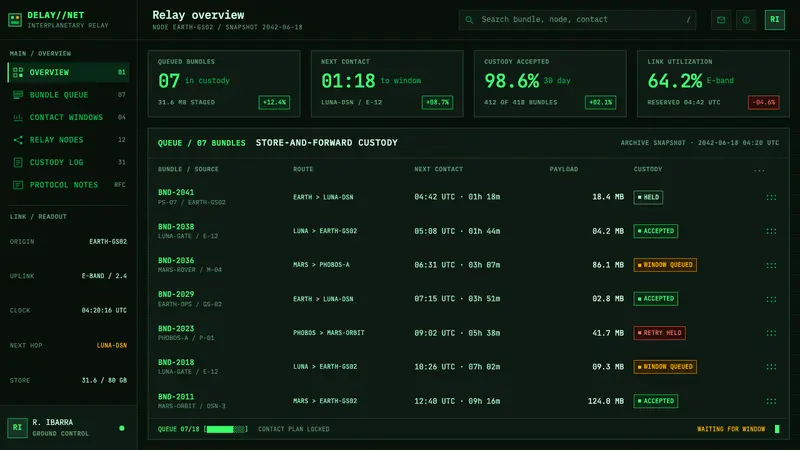This screenshot has width=800, height=450.
Task: Click the 01:18 next contact countdown
Action: click(348, 81)
